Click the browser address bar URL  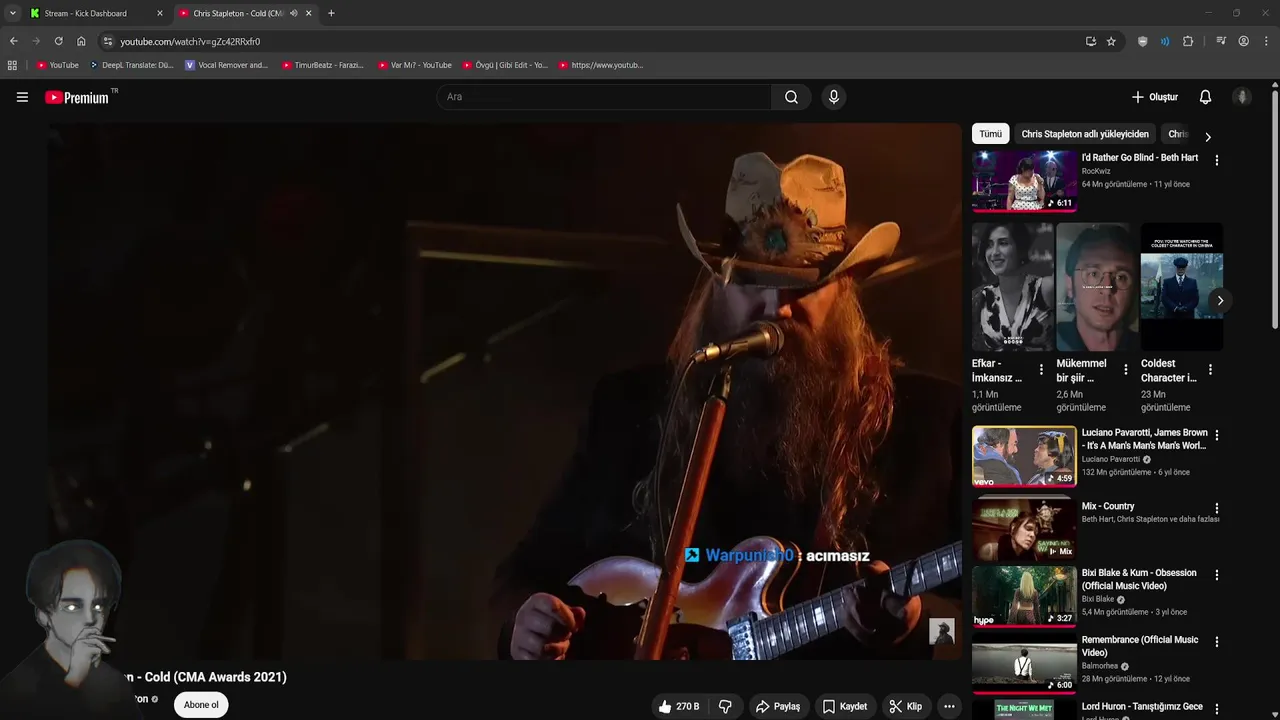click(x=190, y=41)
